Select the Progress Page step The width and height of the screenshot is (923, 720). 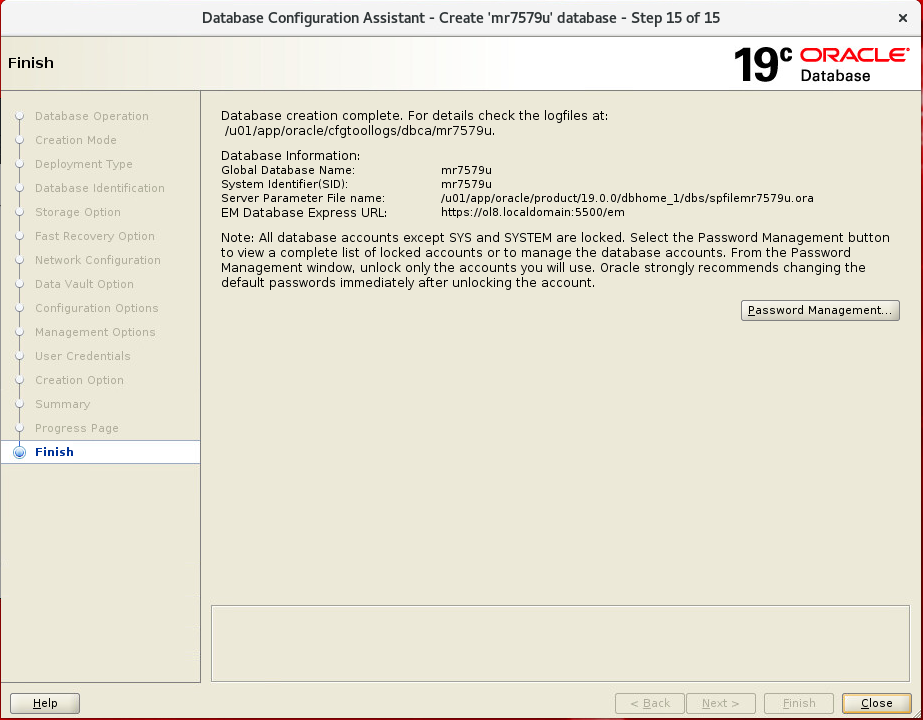77,428
